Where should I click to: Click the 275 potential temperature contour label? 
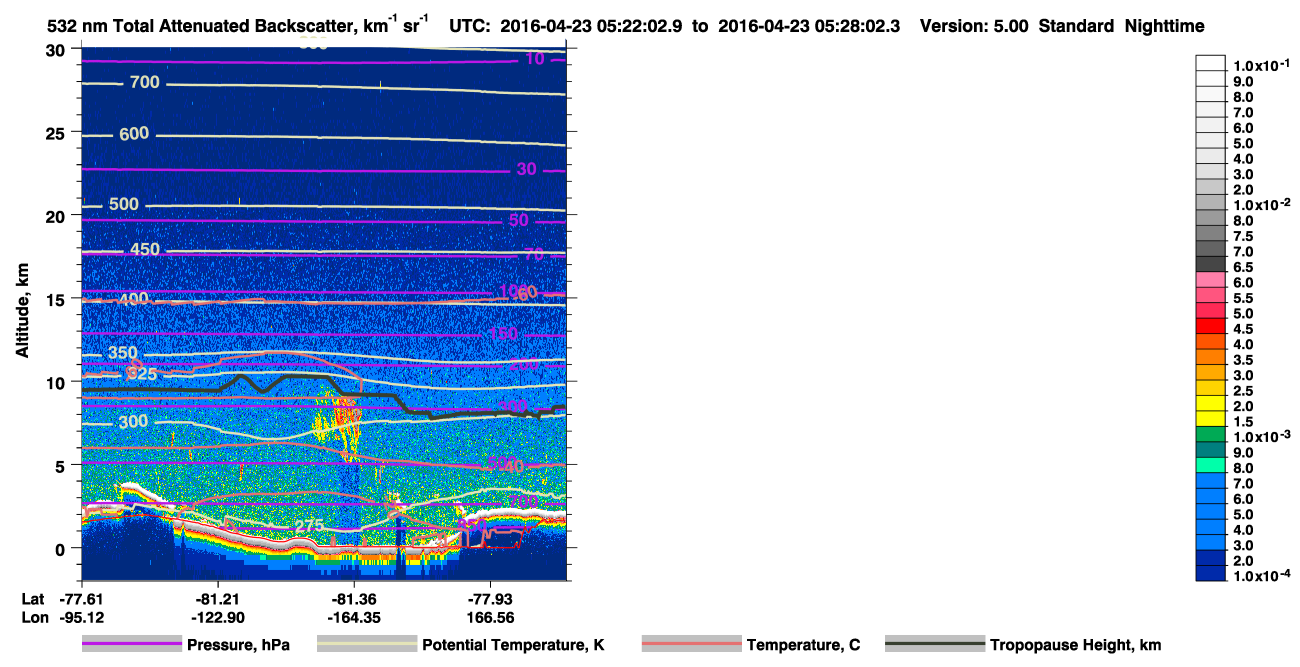pyautogui.click(x=310, y=525)
